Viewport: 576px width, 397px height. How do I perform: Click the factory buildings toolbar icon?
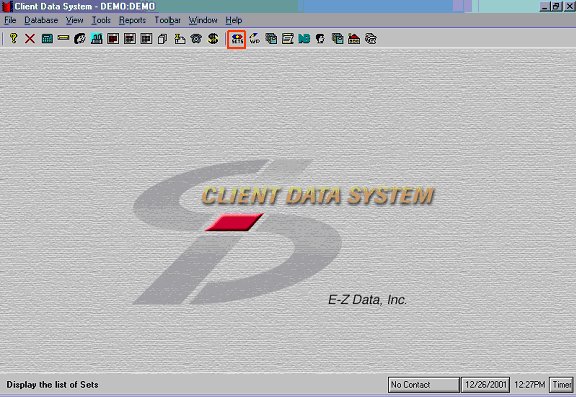[97, 39]
